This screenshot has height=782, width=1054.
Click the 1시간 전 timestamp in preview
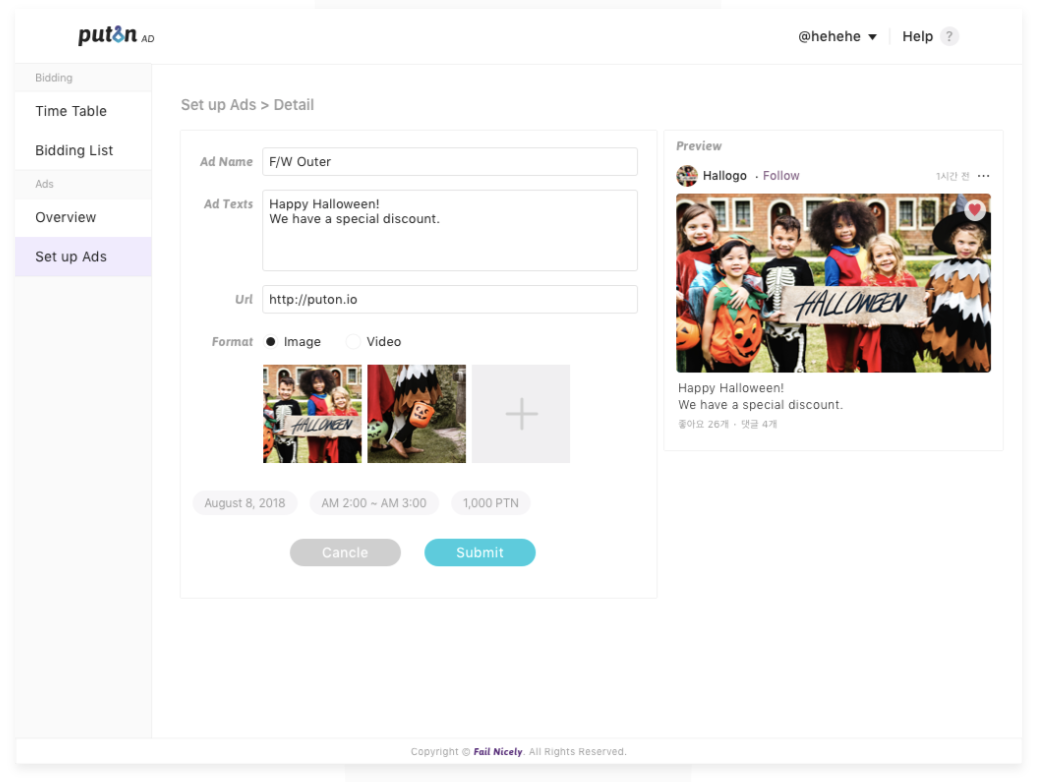tap(952, 176)
